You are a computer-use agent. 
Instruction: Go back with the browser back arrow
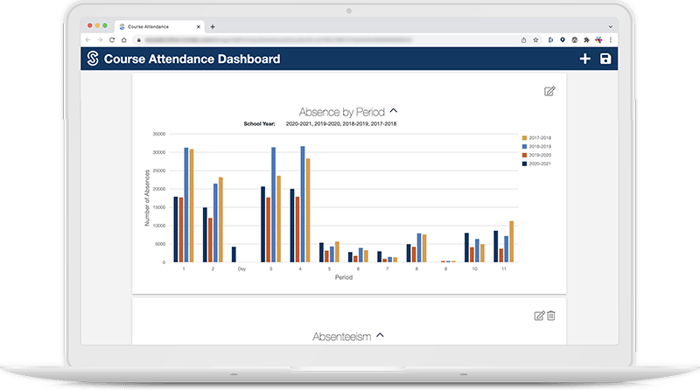(88, 40)
